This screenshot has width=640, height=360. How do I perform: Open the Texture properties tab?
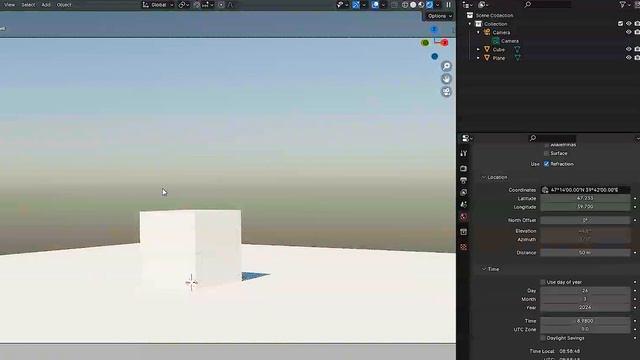click(463, 247)
